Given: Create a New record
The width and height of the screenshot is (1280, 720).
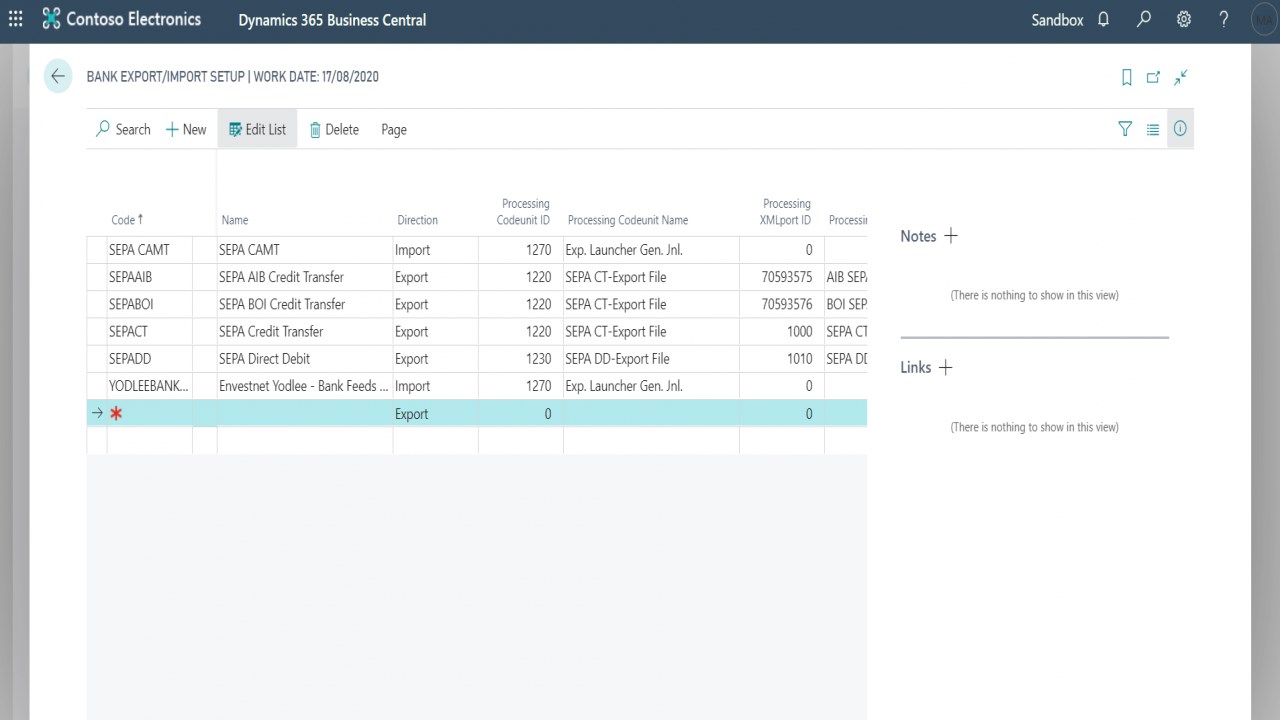Looking at the screenshot, I should [186, 129].
